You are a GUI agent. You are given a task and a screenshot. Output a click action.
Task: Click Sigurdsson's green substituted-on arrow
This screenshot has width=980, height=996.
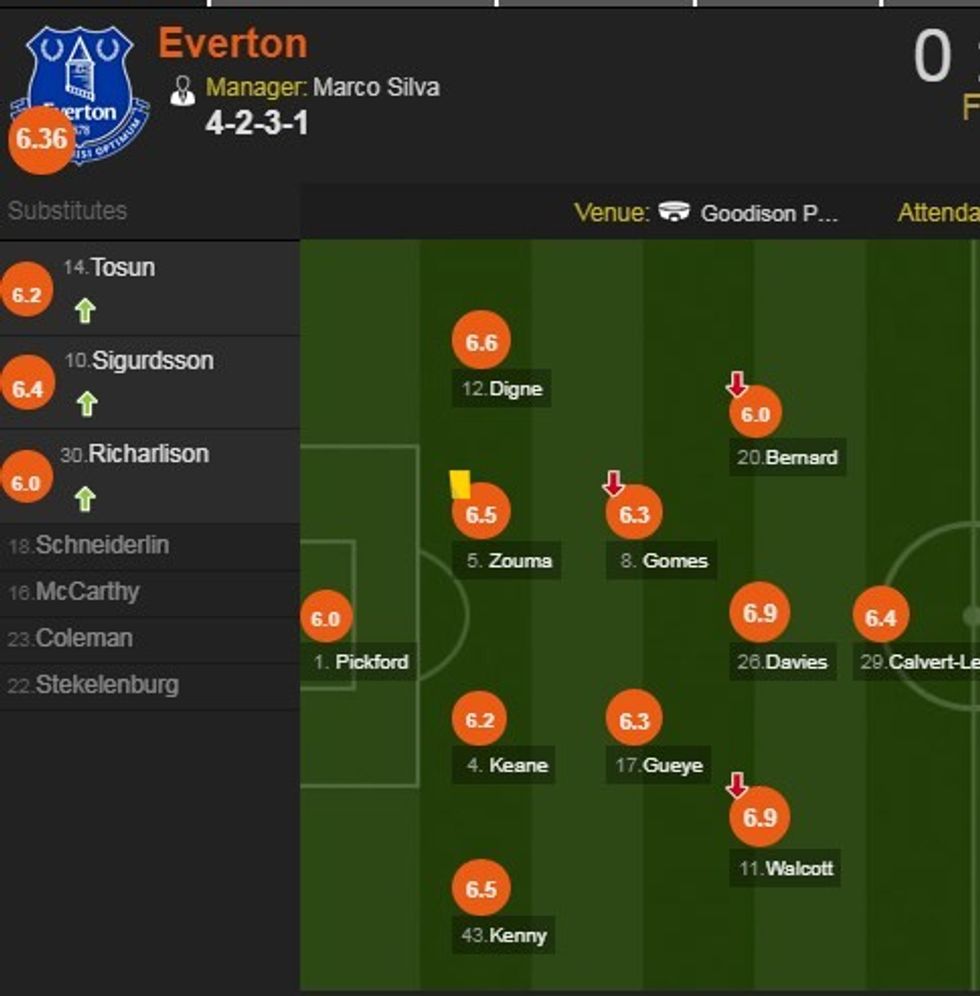pyautogui.click(x=87, y=404)
